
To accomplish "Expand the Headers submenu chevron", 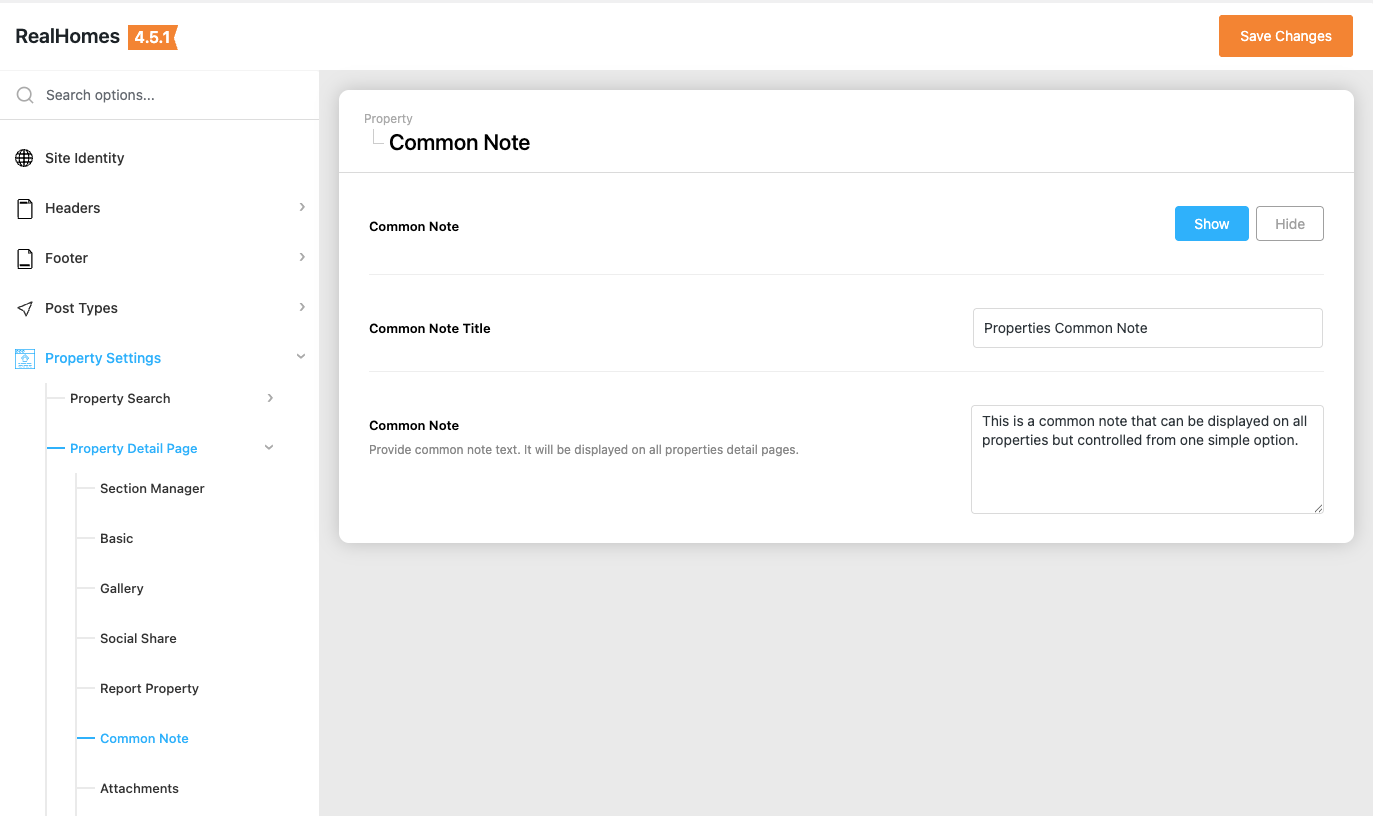I will [302, 207].
